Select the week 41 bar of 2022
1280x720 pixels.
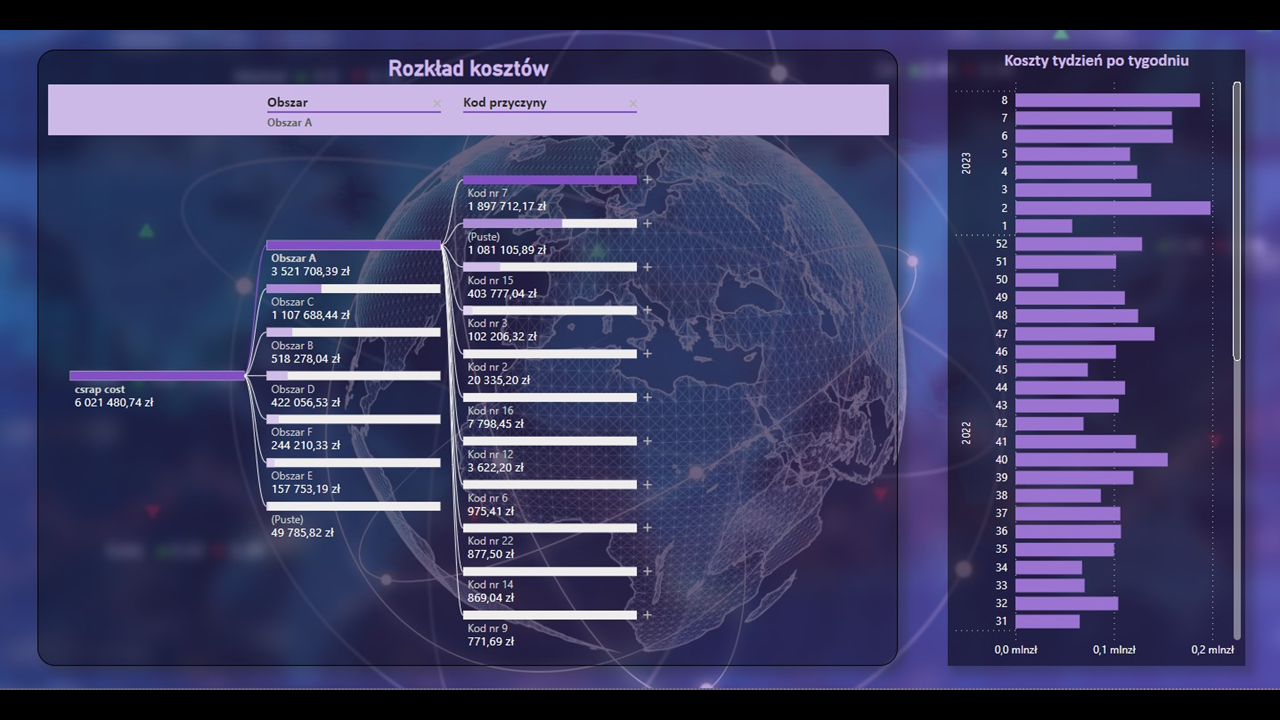point(1076,442)
